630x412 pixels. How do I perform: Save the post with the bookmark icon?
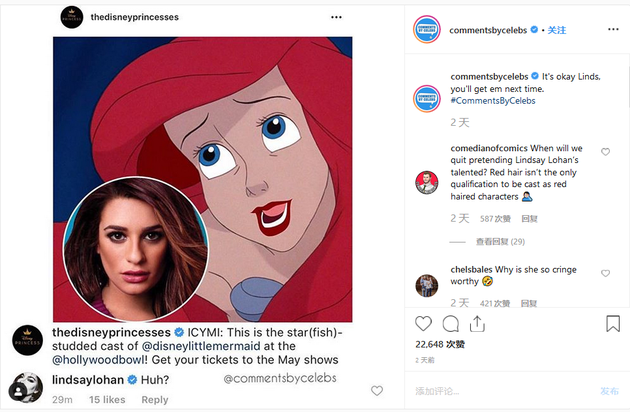tap(613, 324)
